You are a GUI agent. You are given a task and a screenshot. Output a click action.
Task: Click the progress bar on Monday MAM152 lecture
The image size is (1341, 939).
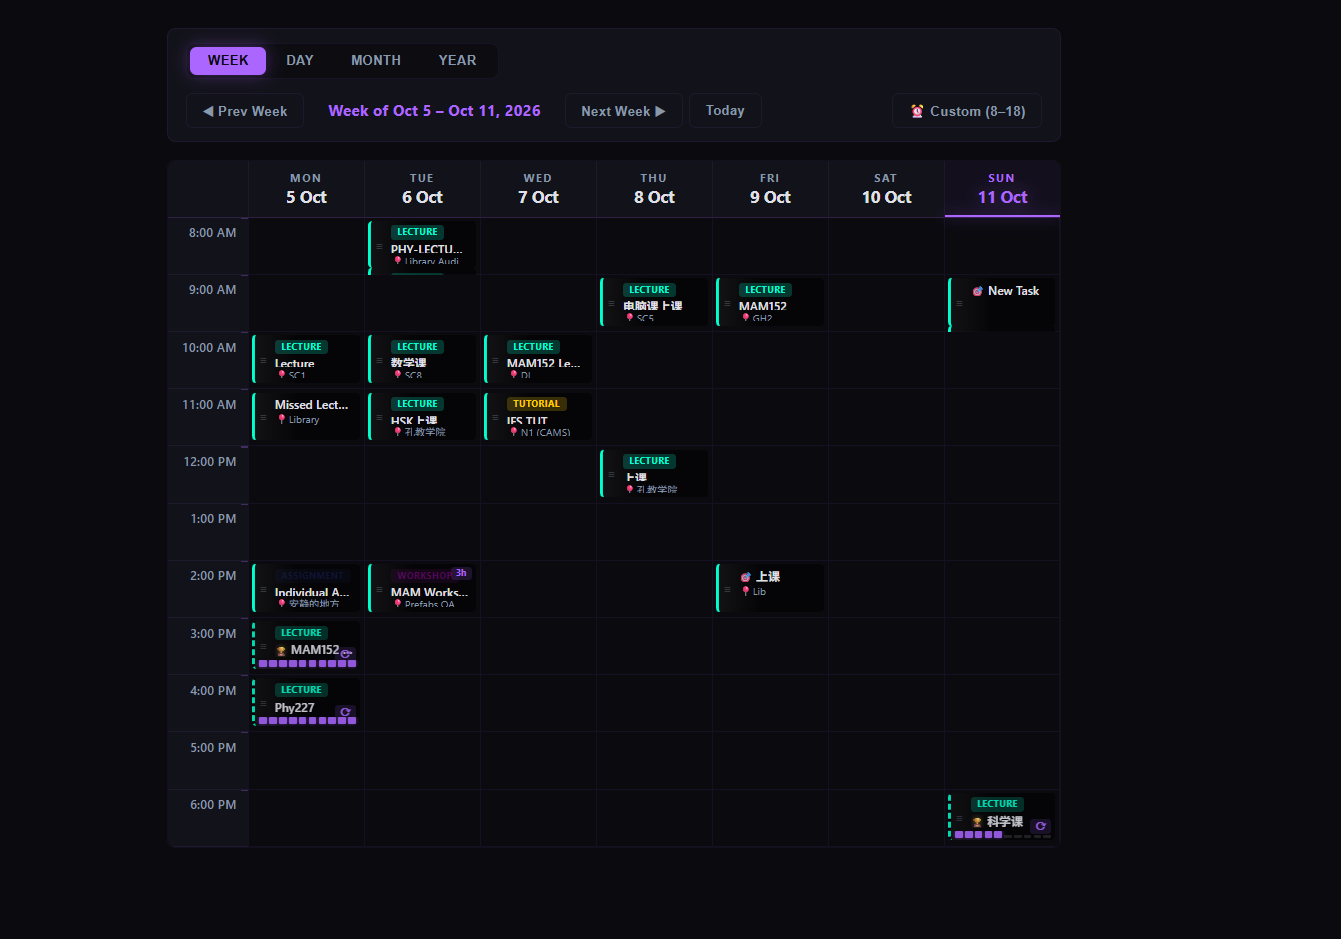[307, 664]
